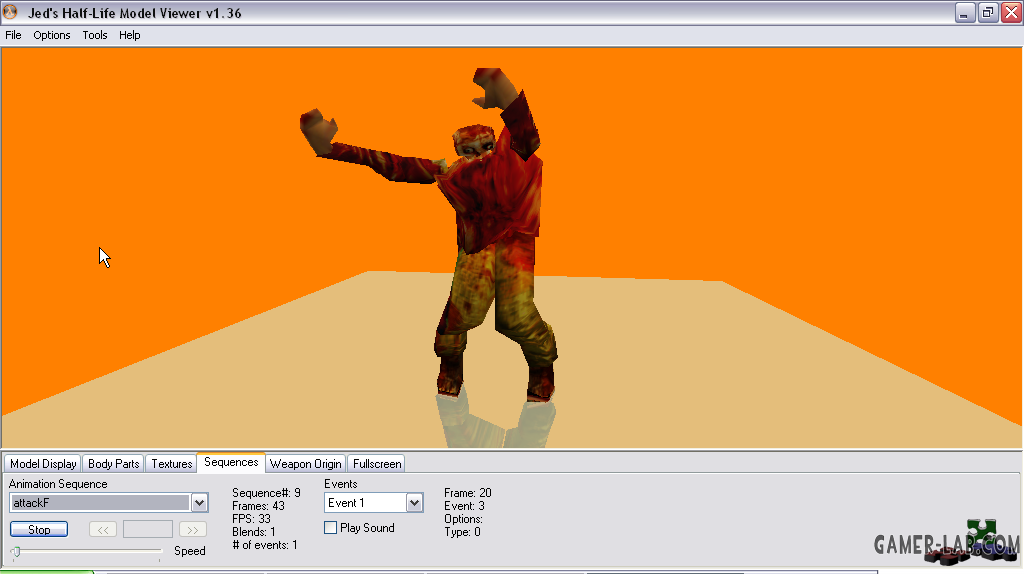This screenshot has width=1024, height=574.
Task: Open the Fullscreen tab
Action: [377, 464]
